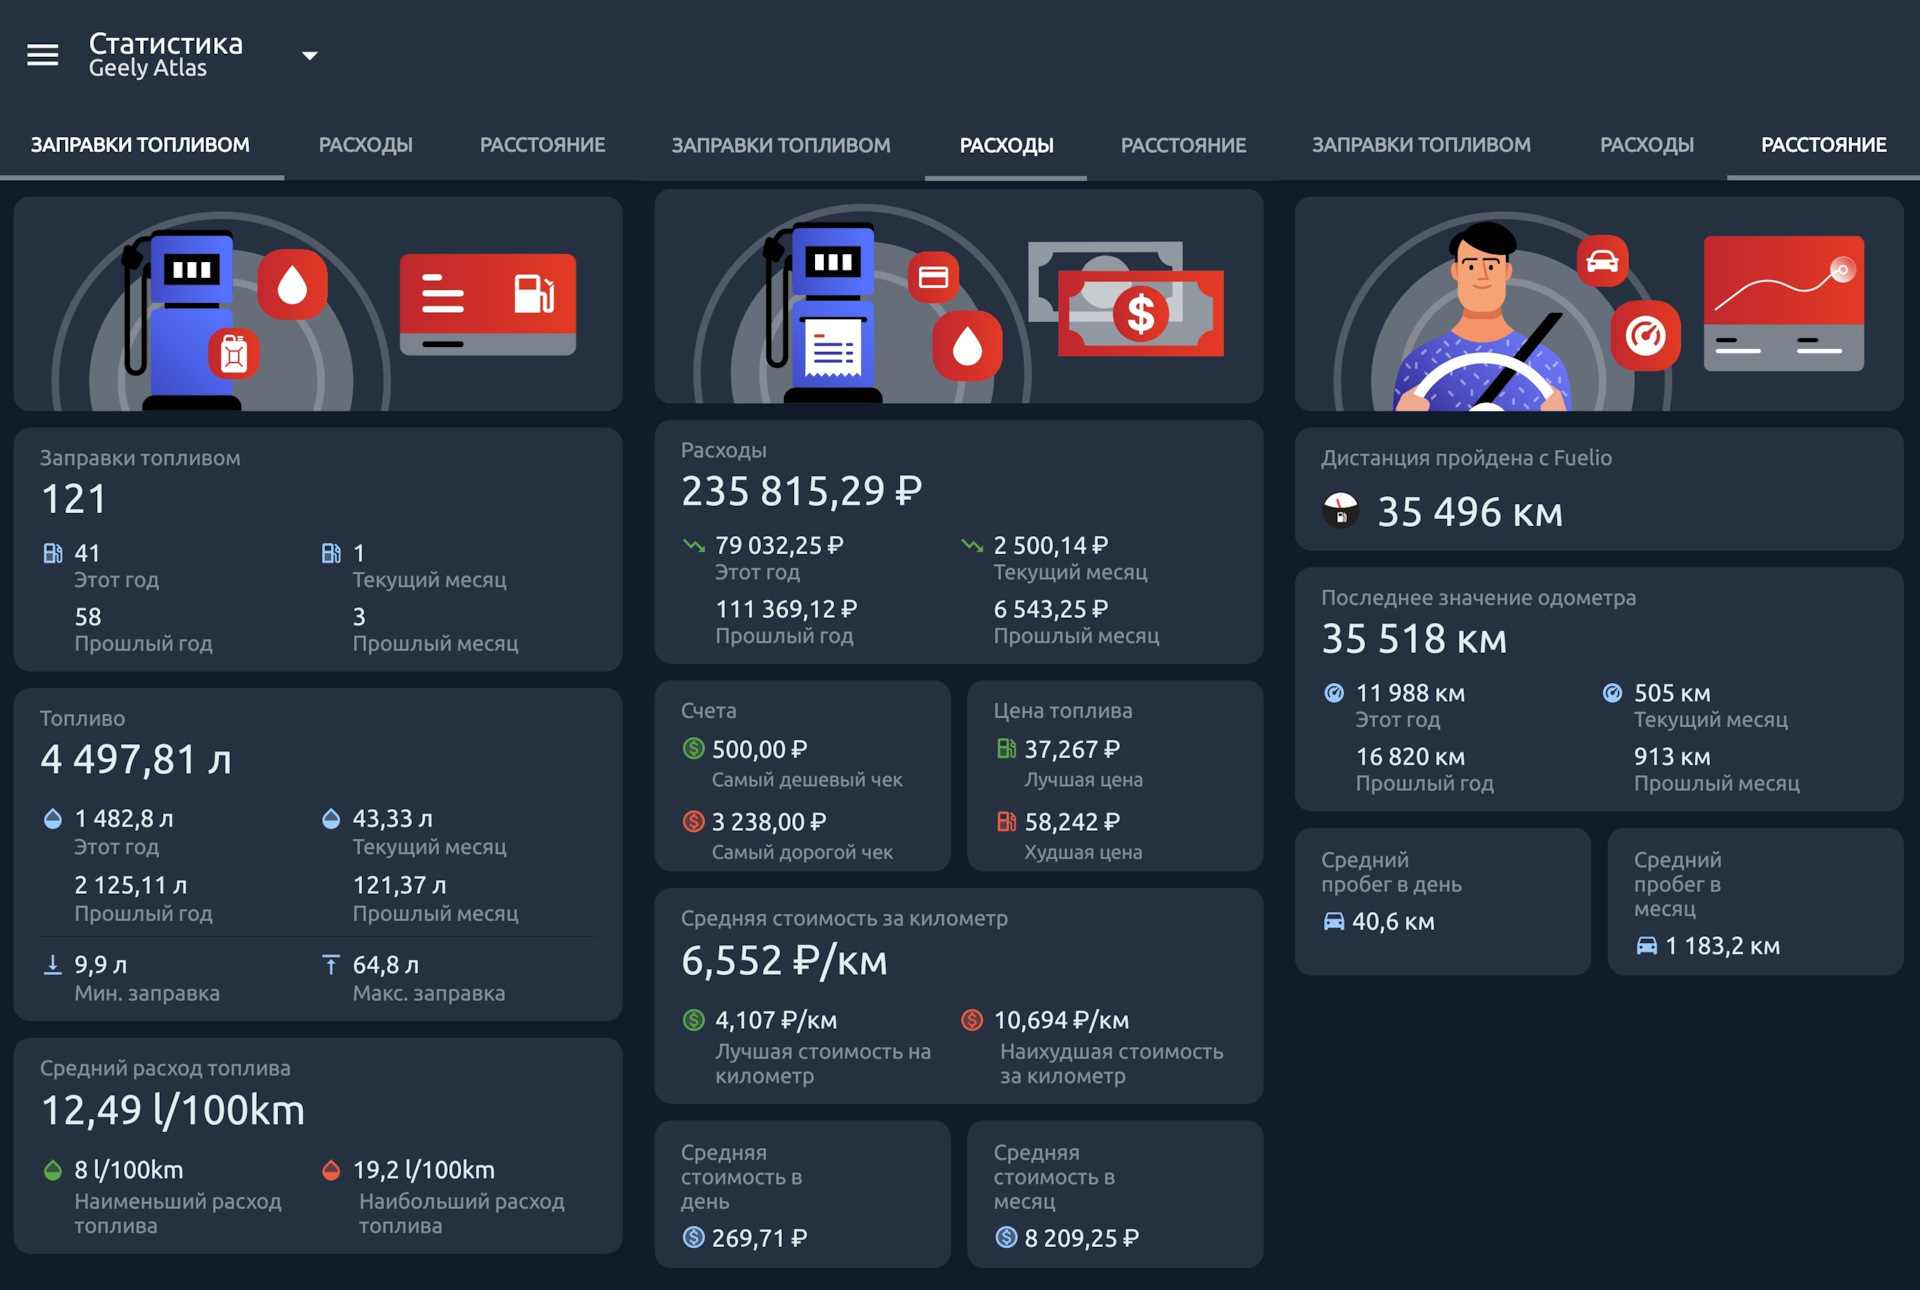
Task: Click last year expenses 111 369,12 ₽
Action: coord(786,610)
